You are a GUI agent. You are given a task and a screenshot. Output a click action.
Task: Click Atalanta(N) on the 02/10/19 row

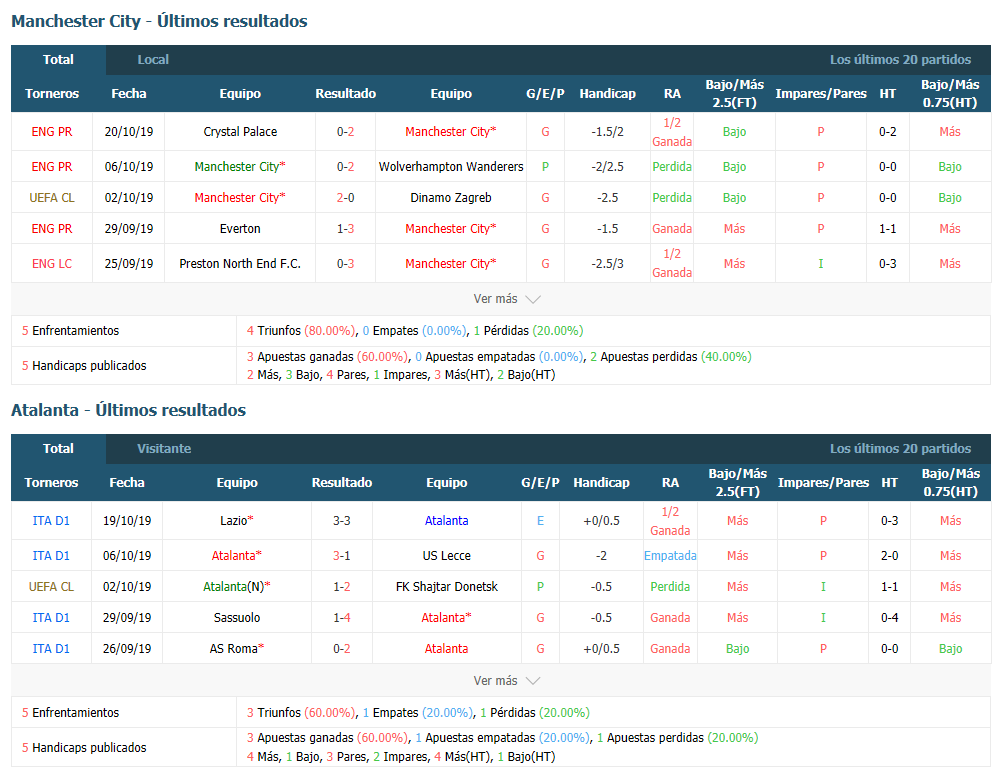pyautogui.click(x=237, y=586)
